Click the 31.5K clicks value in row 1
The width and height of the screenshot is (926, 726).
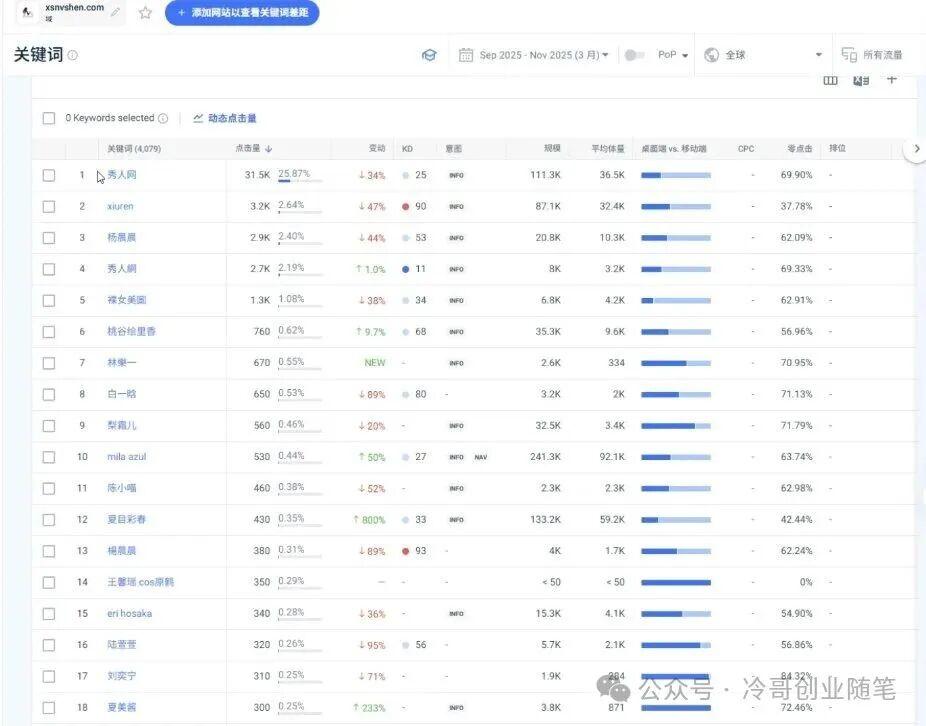257,175
